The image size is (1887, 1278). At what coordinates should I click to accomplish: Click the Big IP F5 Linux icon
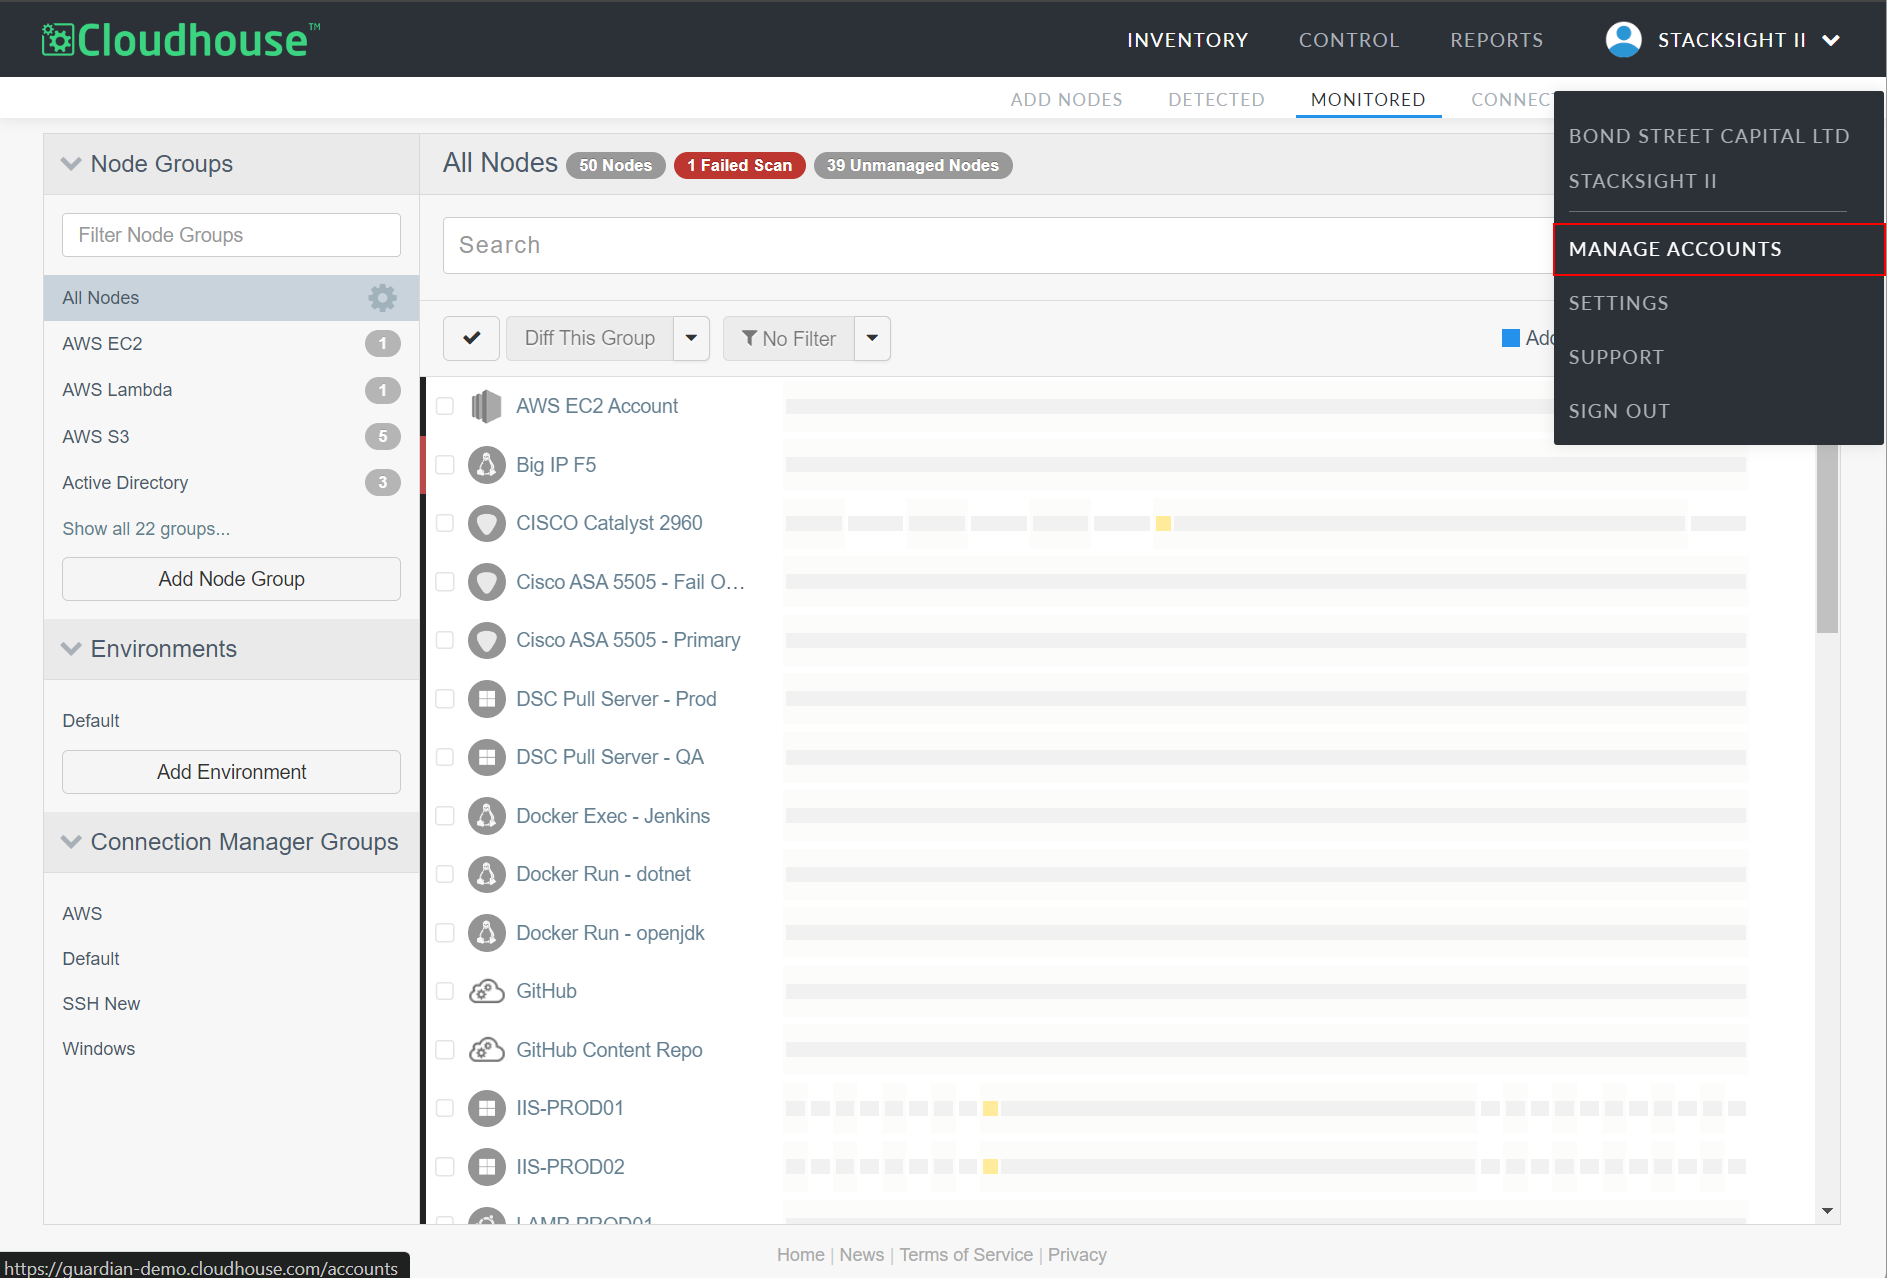click(486, 465)
